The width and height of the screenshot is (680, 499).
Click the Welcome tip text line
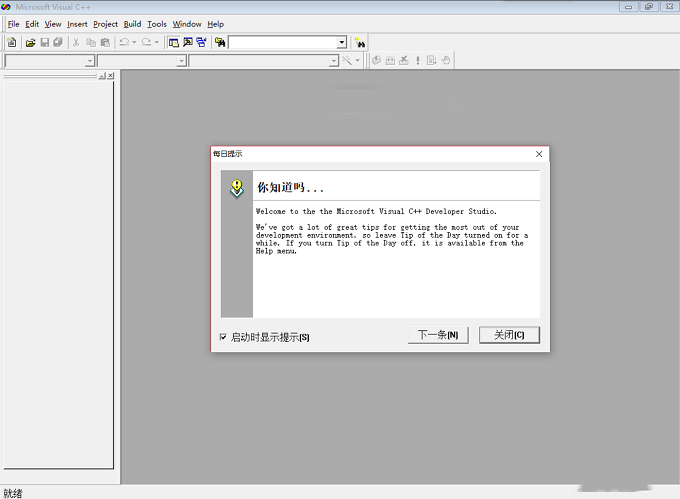(x=376, y=211)
